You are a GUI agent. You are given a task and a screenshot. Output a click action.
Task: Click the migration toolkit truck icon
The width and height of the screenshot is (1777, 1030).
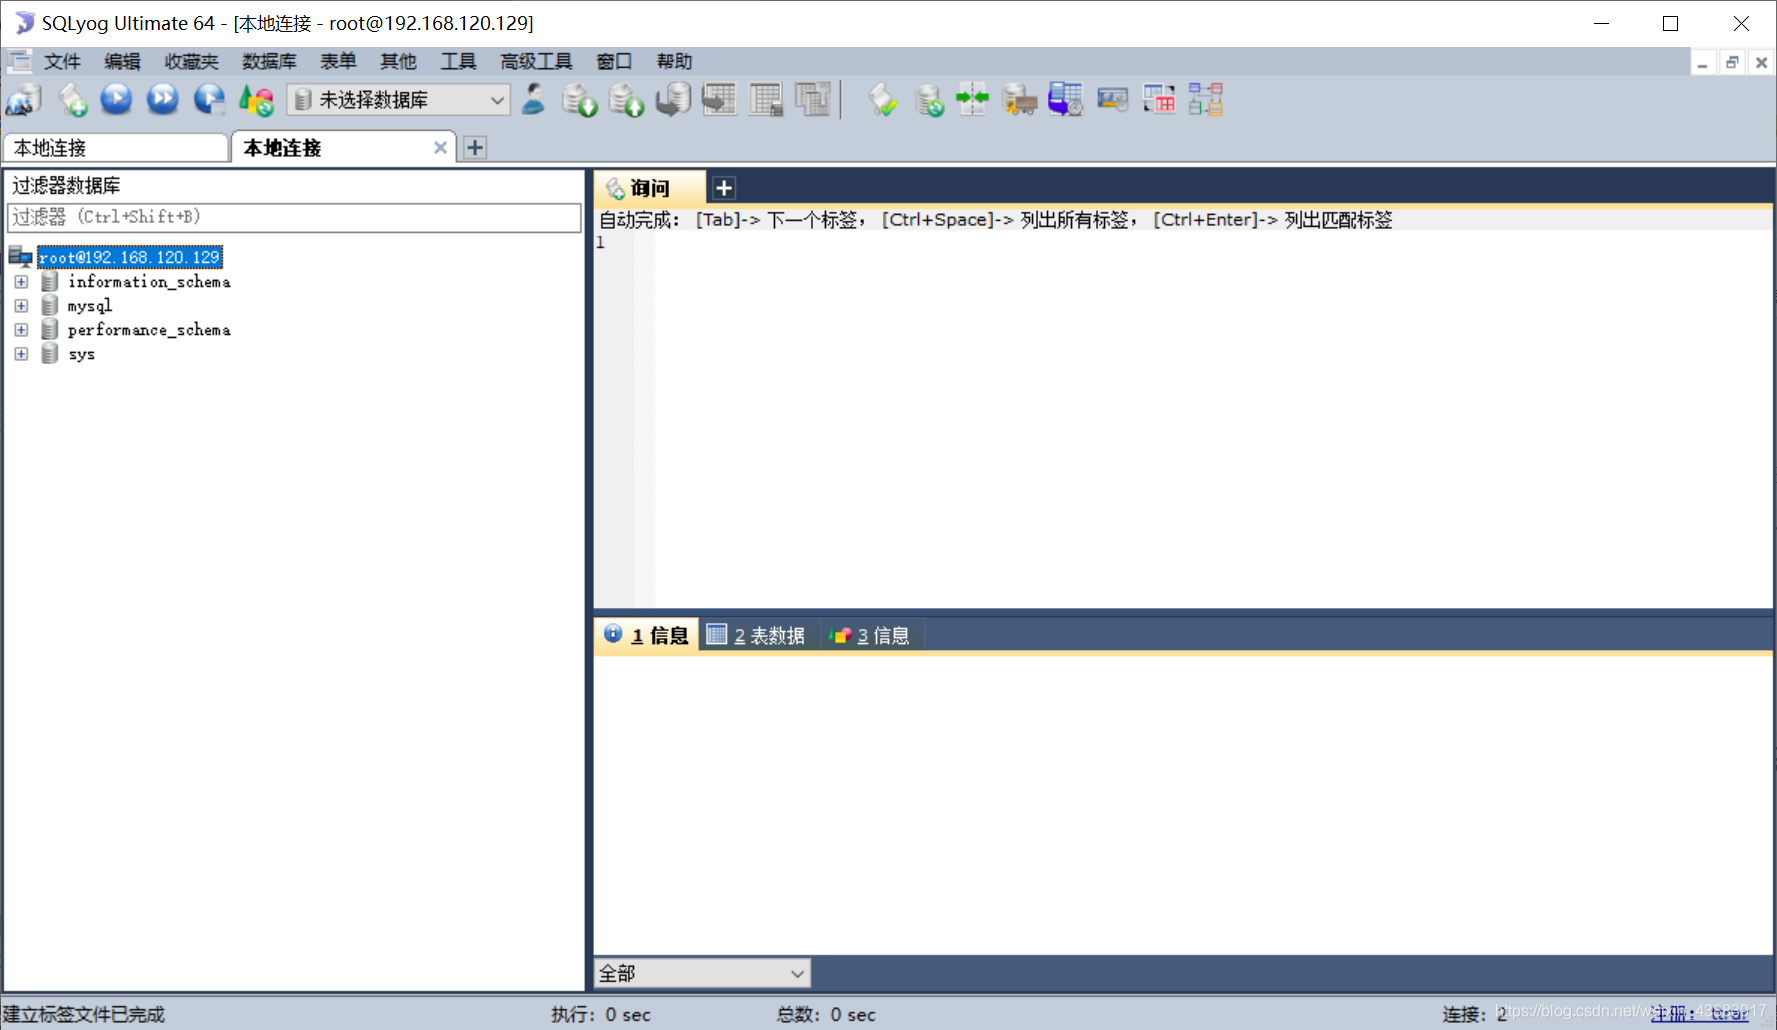tap(1019, 100)
